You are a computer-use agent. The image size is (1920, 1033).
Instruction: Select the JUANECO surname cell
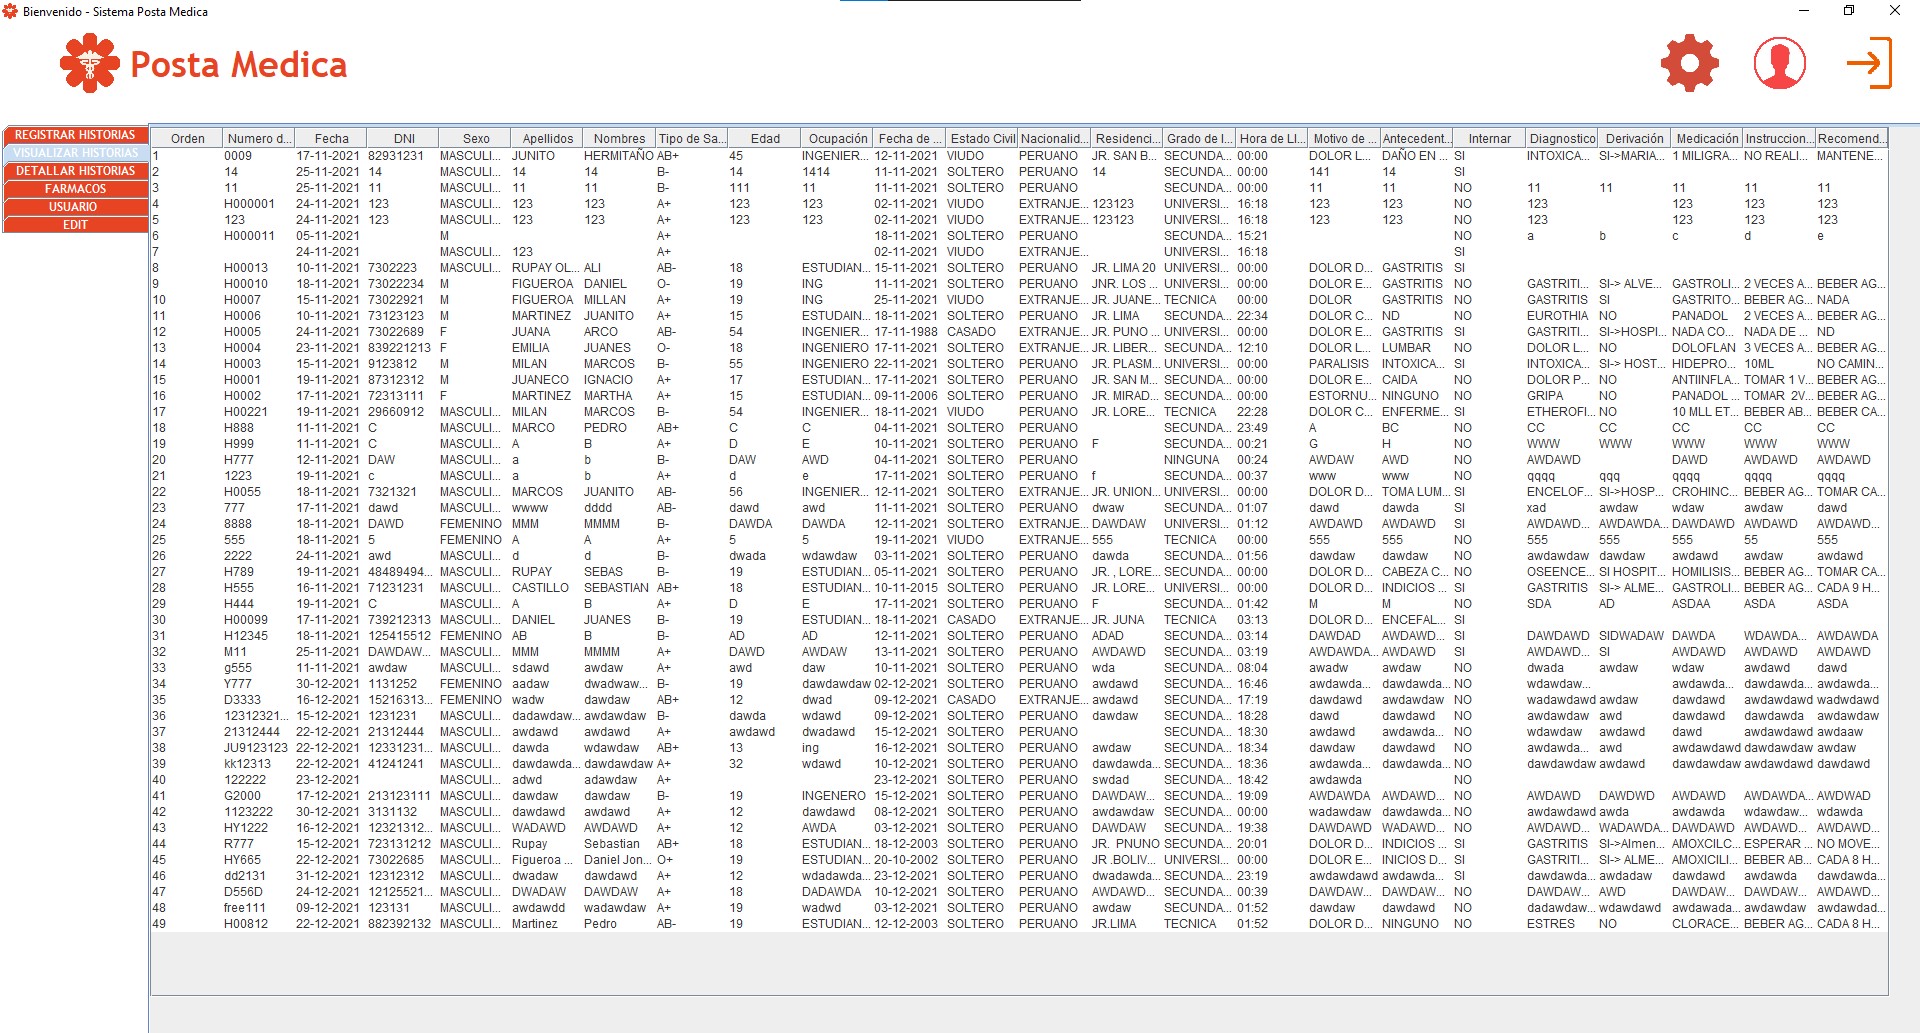pyautogui.click(x=546, y=380)
